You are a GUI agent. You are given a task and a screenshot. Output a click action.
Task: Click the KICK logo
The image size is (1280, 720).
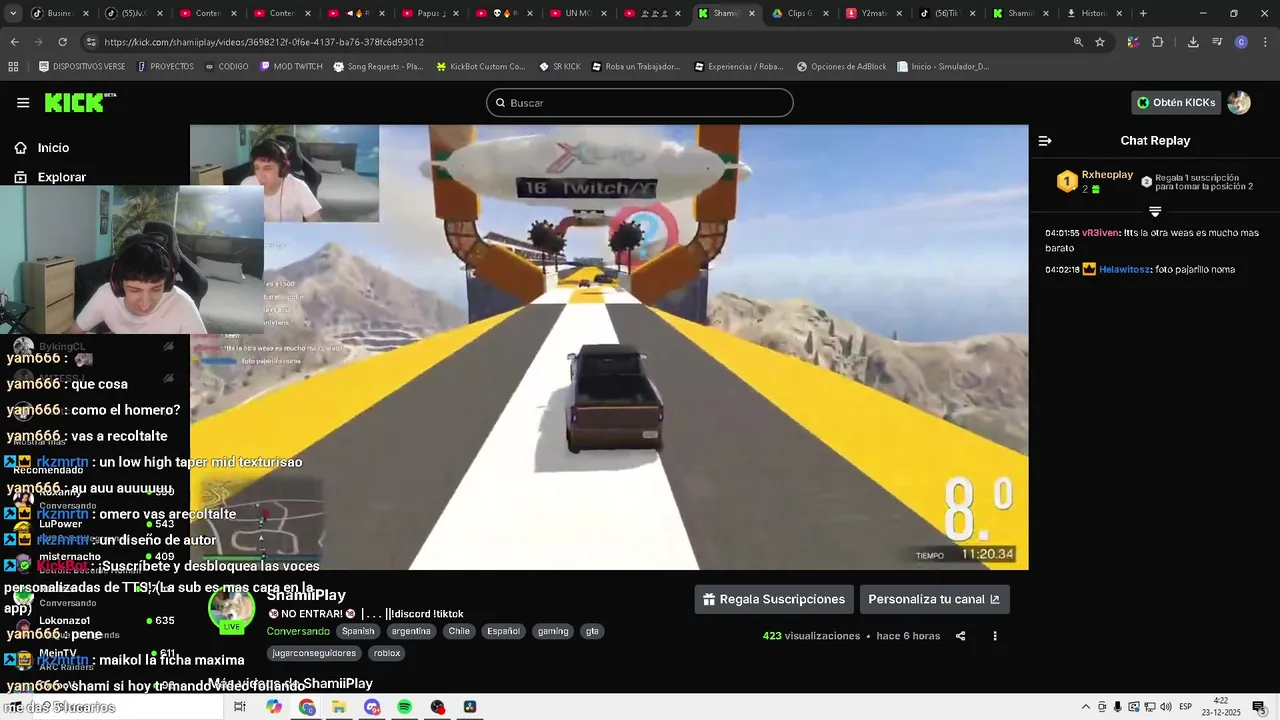click(79, 102)
